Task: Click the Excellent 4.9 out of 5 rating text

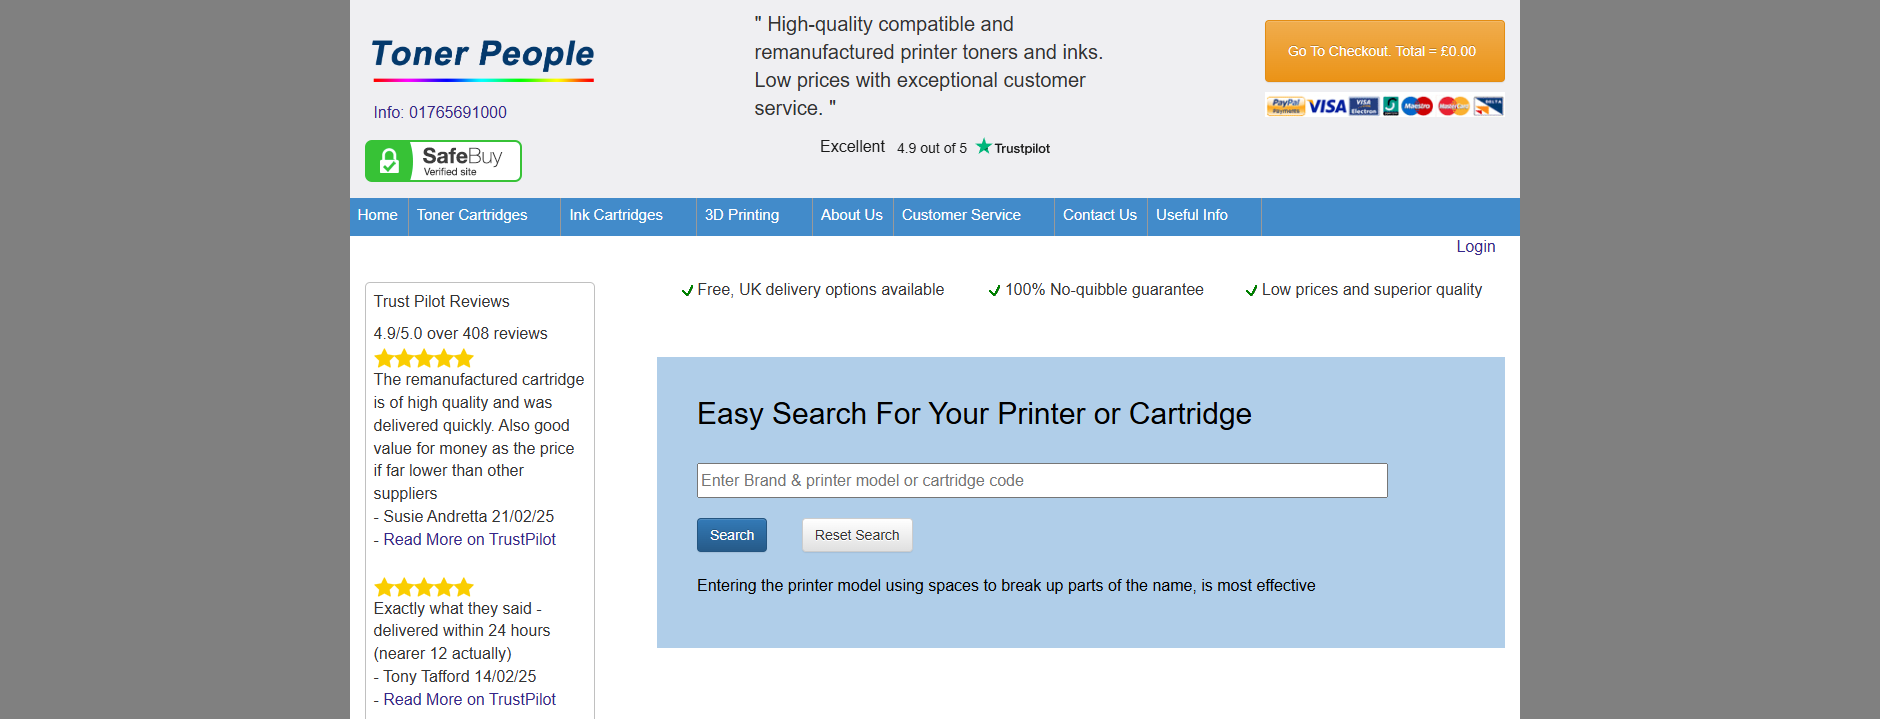Action: click(893, 147)
